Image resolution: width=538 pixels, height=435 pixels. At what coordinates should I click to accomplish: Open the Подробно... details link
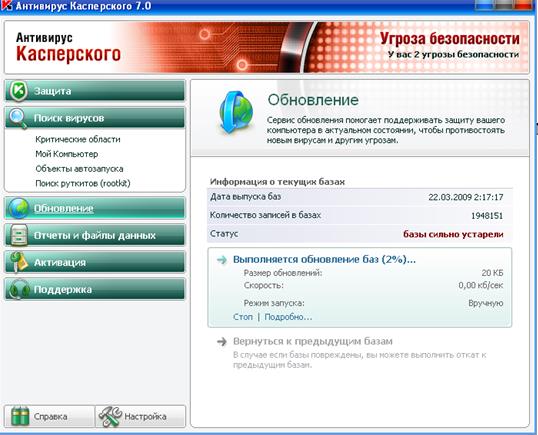tap(288, 317)
